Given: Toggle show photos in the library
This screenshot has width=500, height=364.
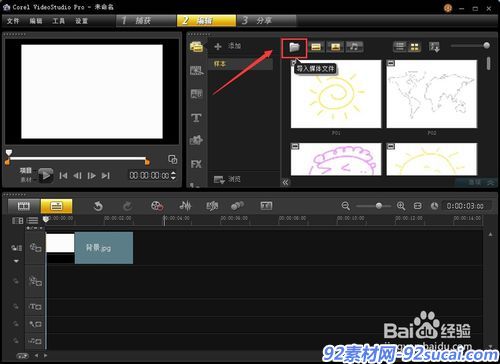Looking at the screenshot, I should tap(335, 47).
